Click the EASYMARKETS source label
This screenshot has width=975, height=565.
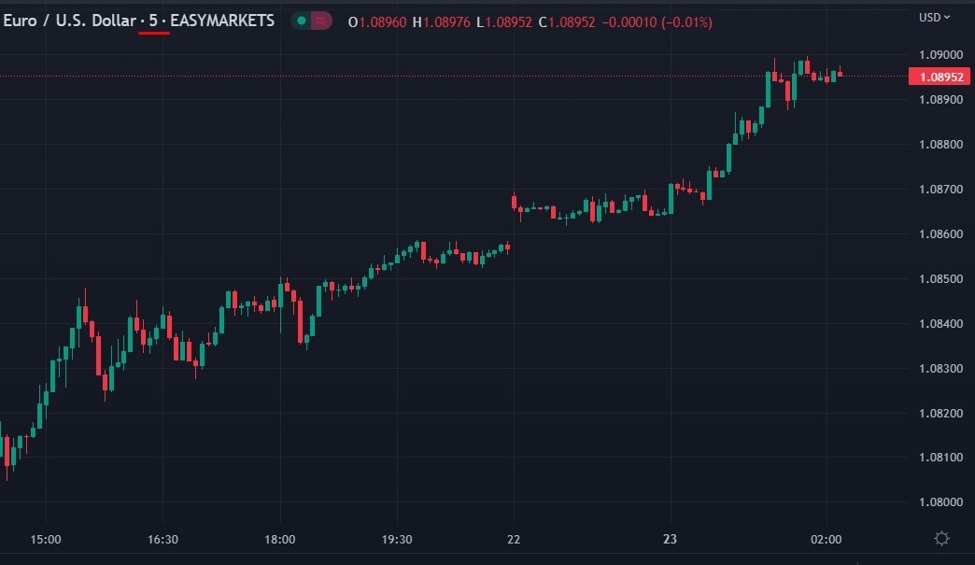(x=222, y=21)
